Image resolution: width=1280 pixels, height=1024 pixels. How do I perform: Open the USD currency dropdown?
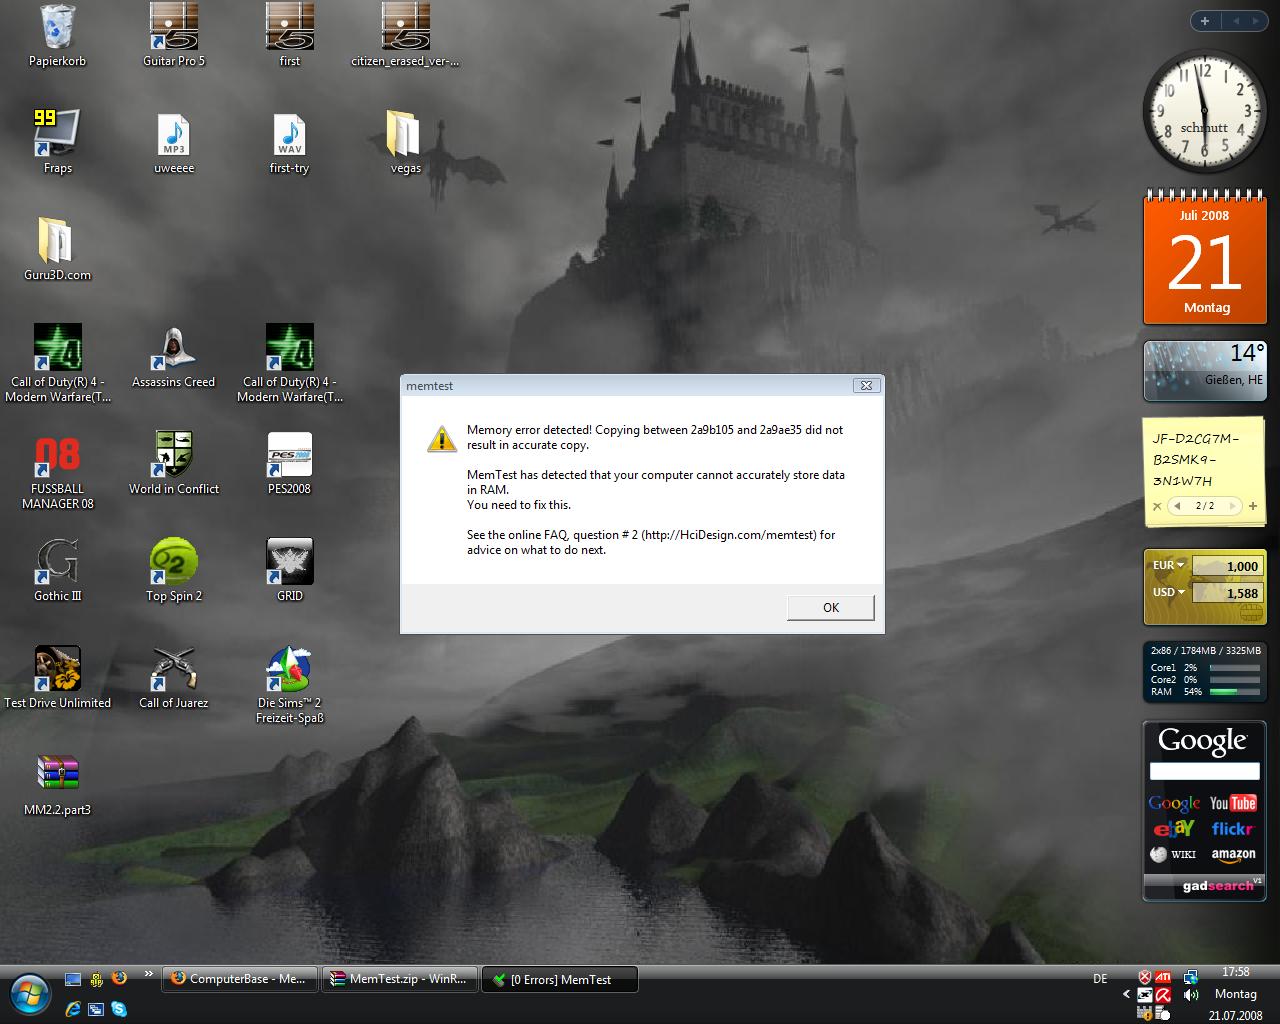pos(1167,592)
